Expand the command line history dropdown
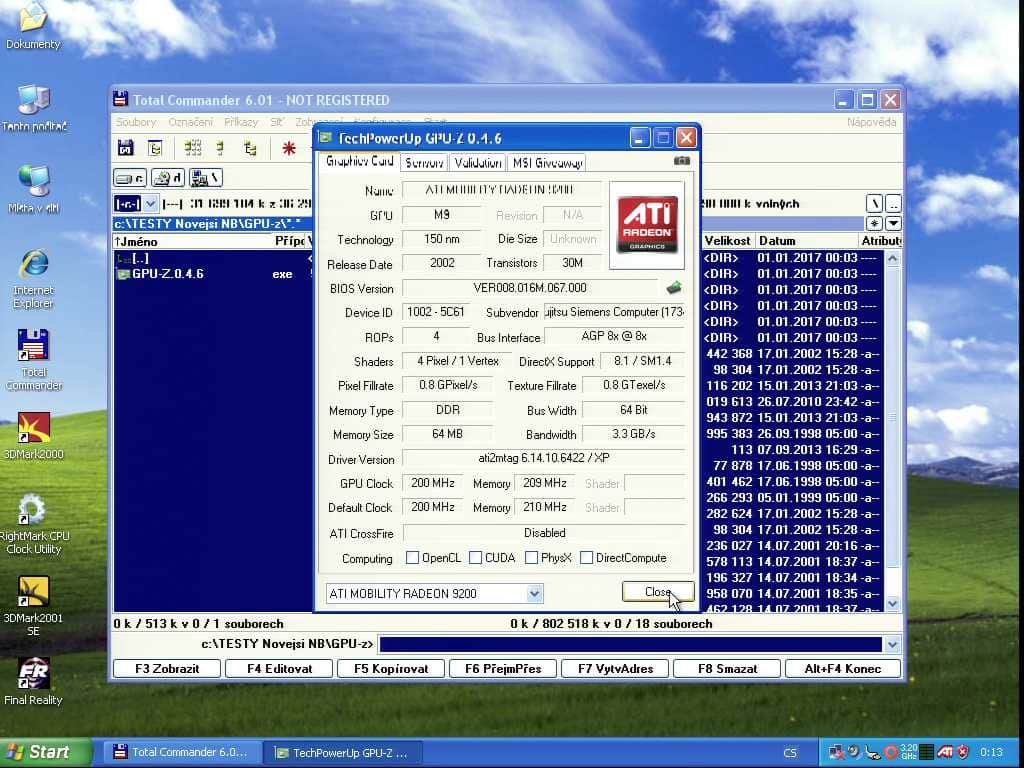1024x768 pixels. coord(893,645)
